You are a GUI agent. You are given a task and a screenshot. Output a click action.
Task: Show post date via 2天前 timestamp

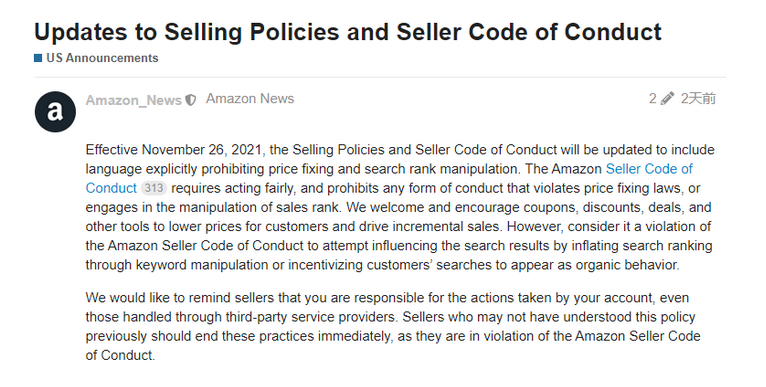[x=699, y=99]
